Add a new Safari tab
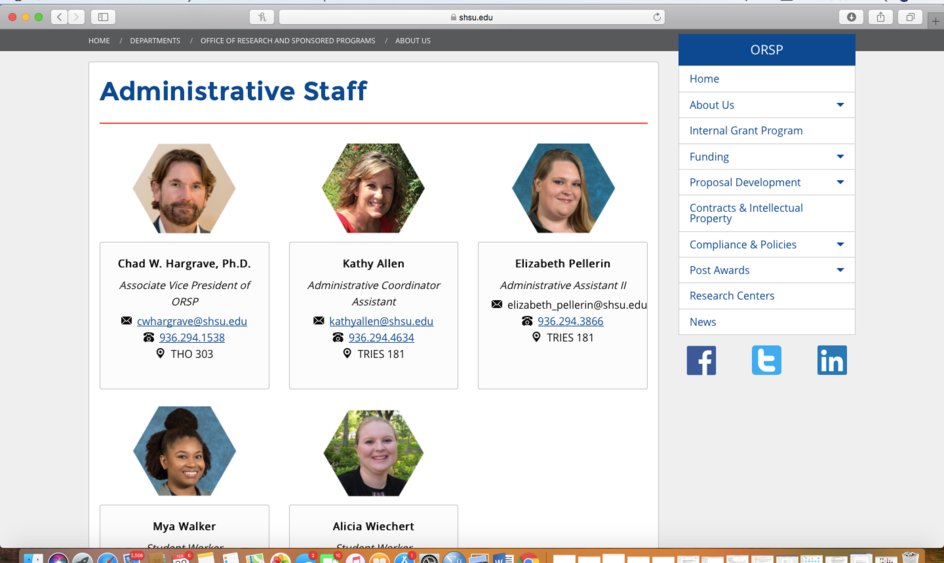This screenshot has width=944, height=563. pos(936,21)
